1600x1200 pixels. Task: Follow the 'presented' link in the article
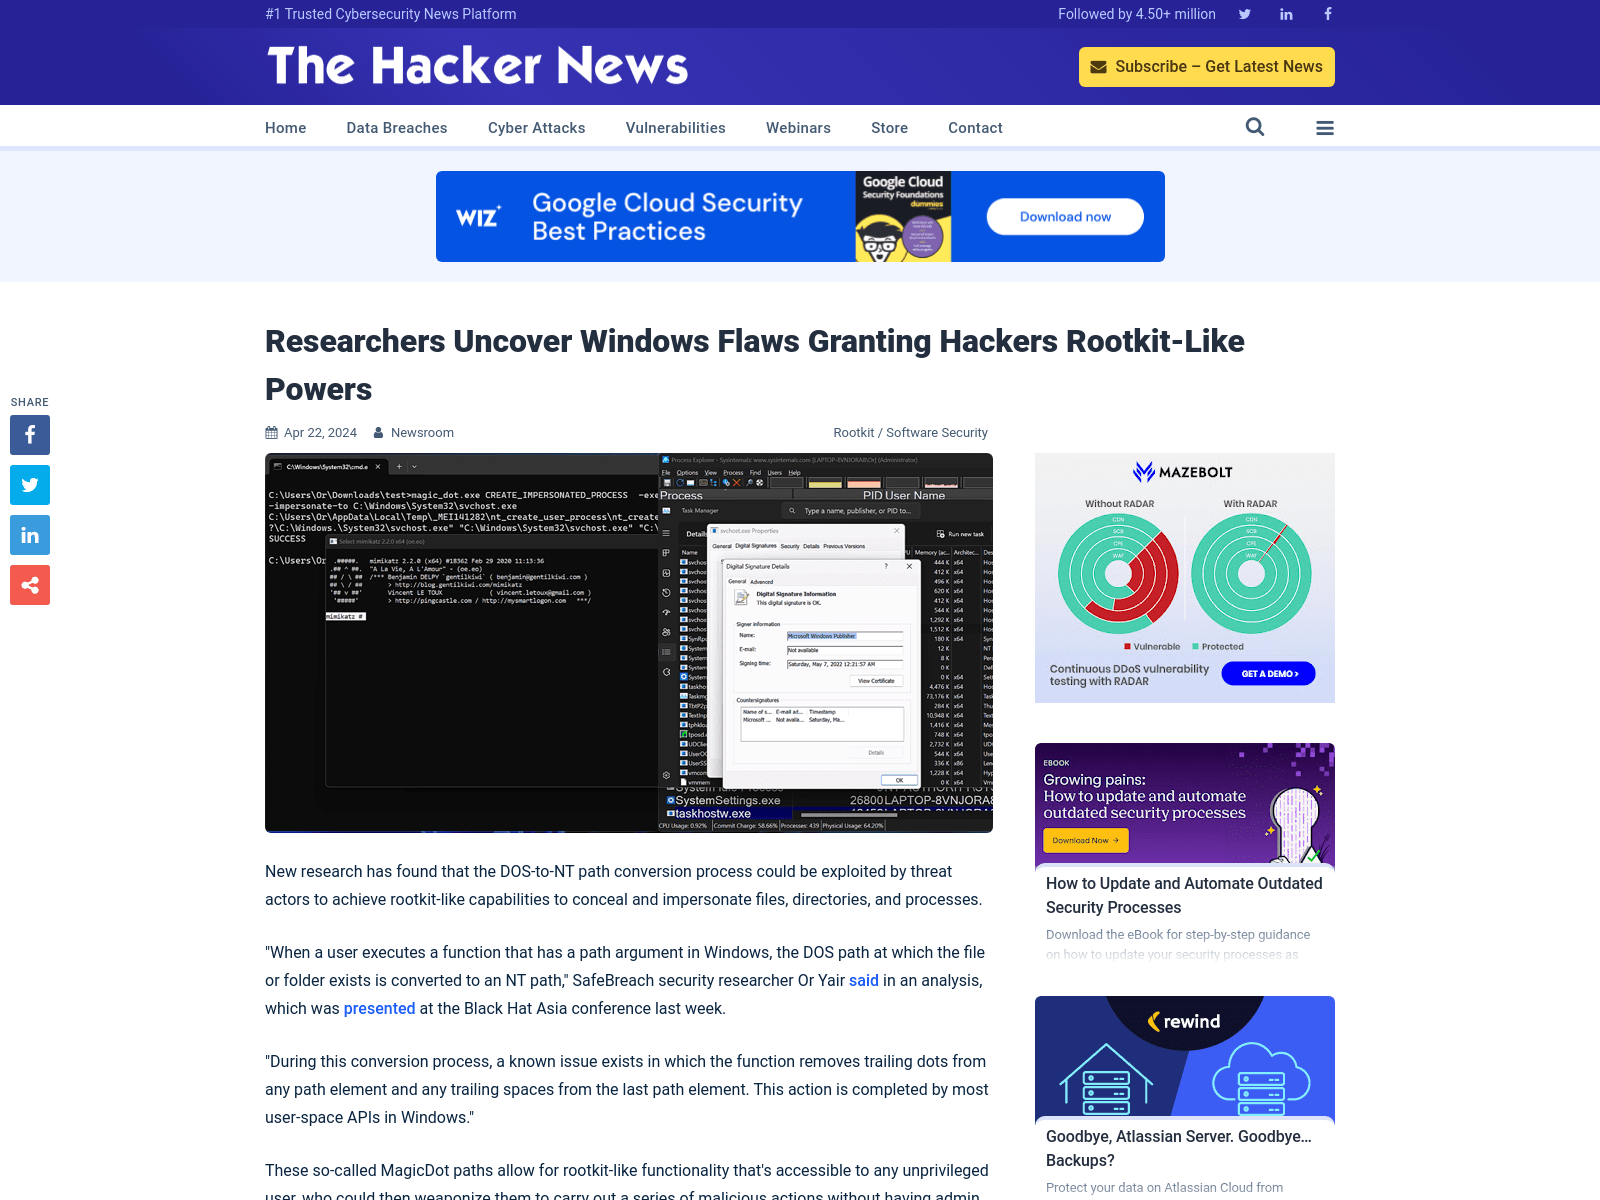click(x=379, y=1009)
